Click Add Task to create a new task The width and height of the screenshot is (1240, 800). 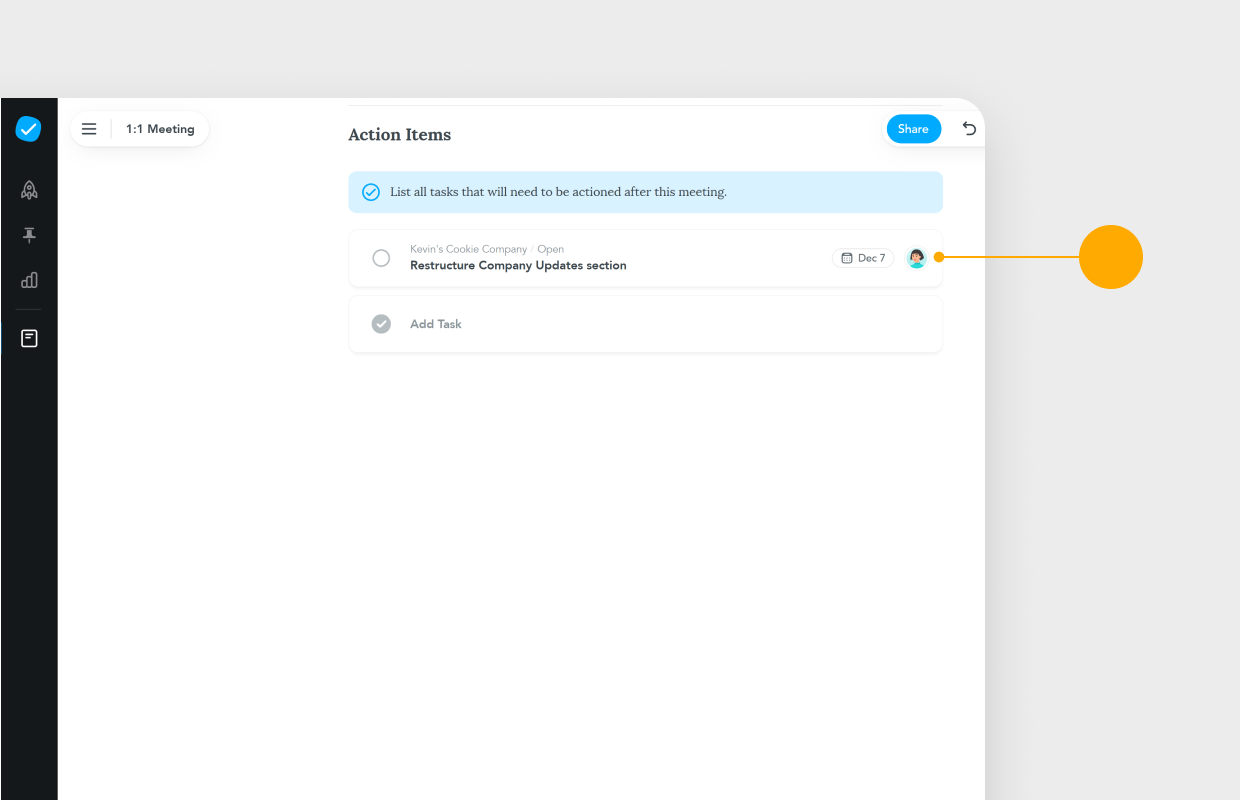(x=434, y=323)
